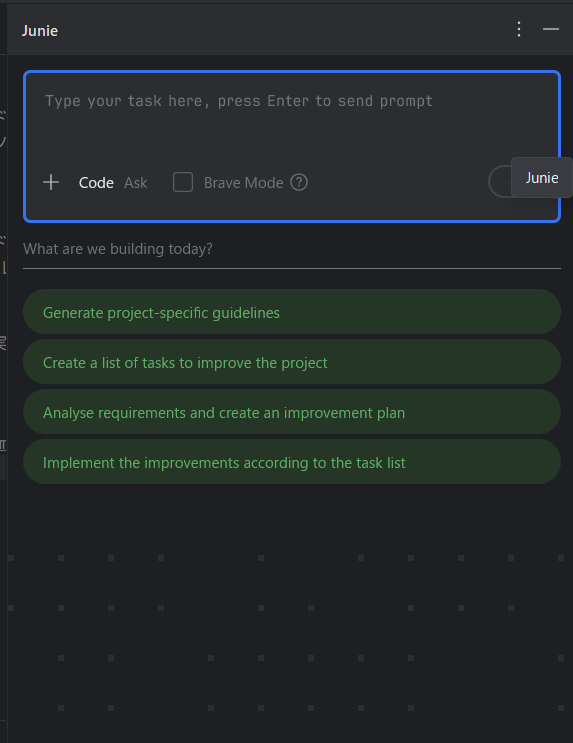Image resolution: width=573 pixels, height=743 pixels.
Task: Switch to Ask mode
Action: click(x=136, y=183)
